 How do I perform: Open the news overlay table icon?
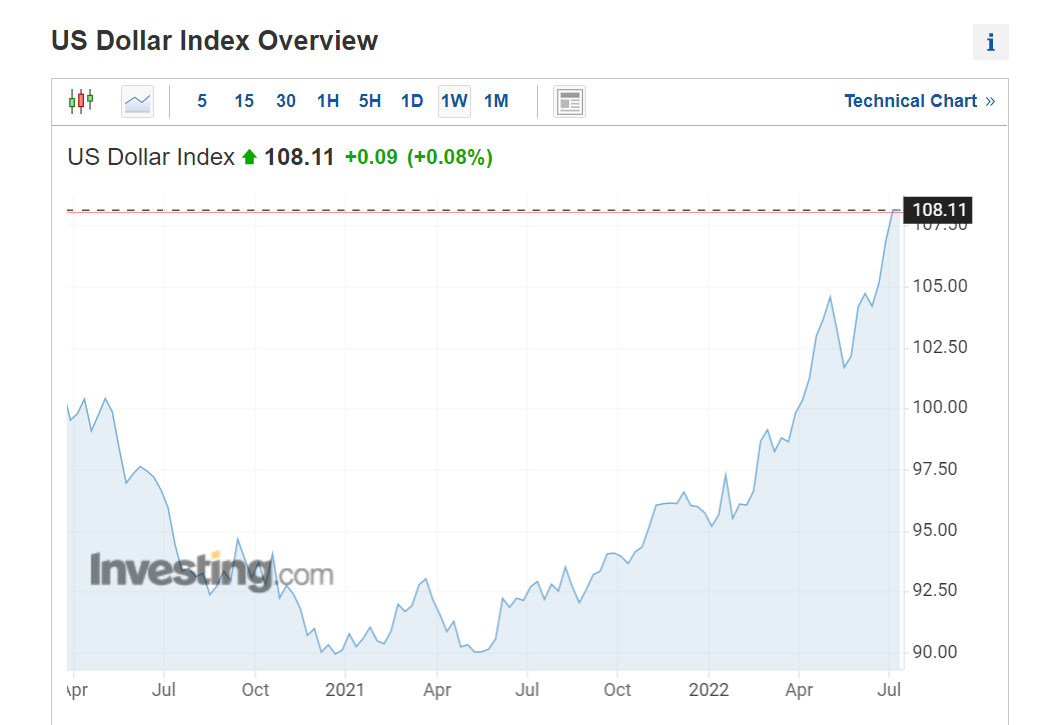click(569, 102)
